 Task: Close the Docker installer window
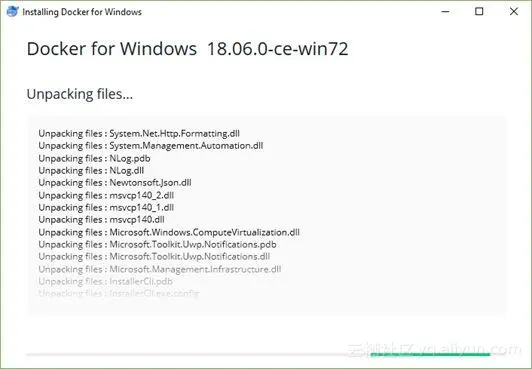pos(514,12)
